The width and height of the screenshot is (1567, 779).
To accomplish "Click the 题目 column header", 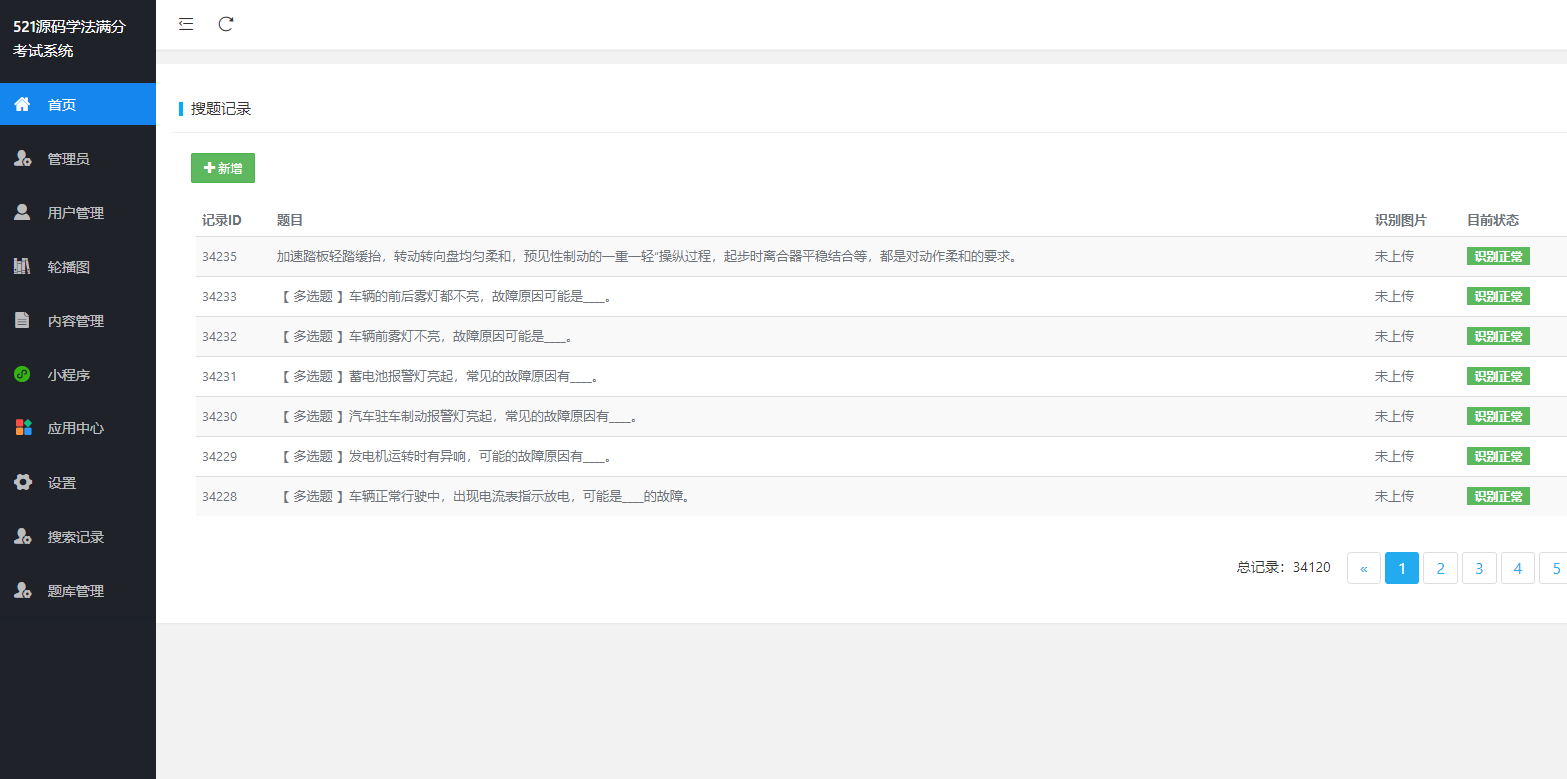I will click(x=290, y=220).
